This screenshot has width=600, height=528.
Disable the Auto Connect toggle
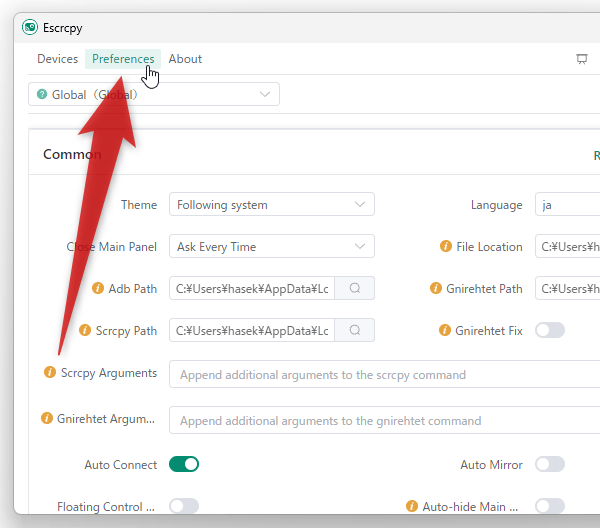tap(184, 464)
